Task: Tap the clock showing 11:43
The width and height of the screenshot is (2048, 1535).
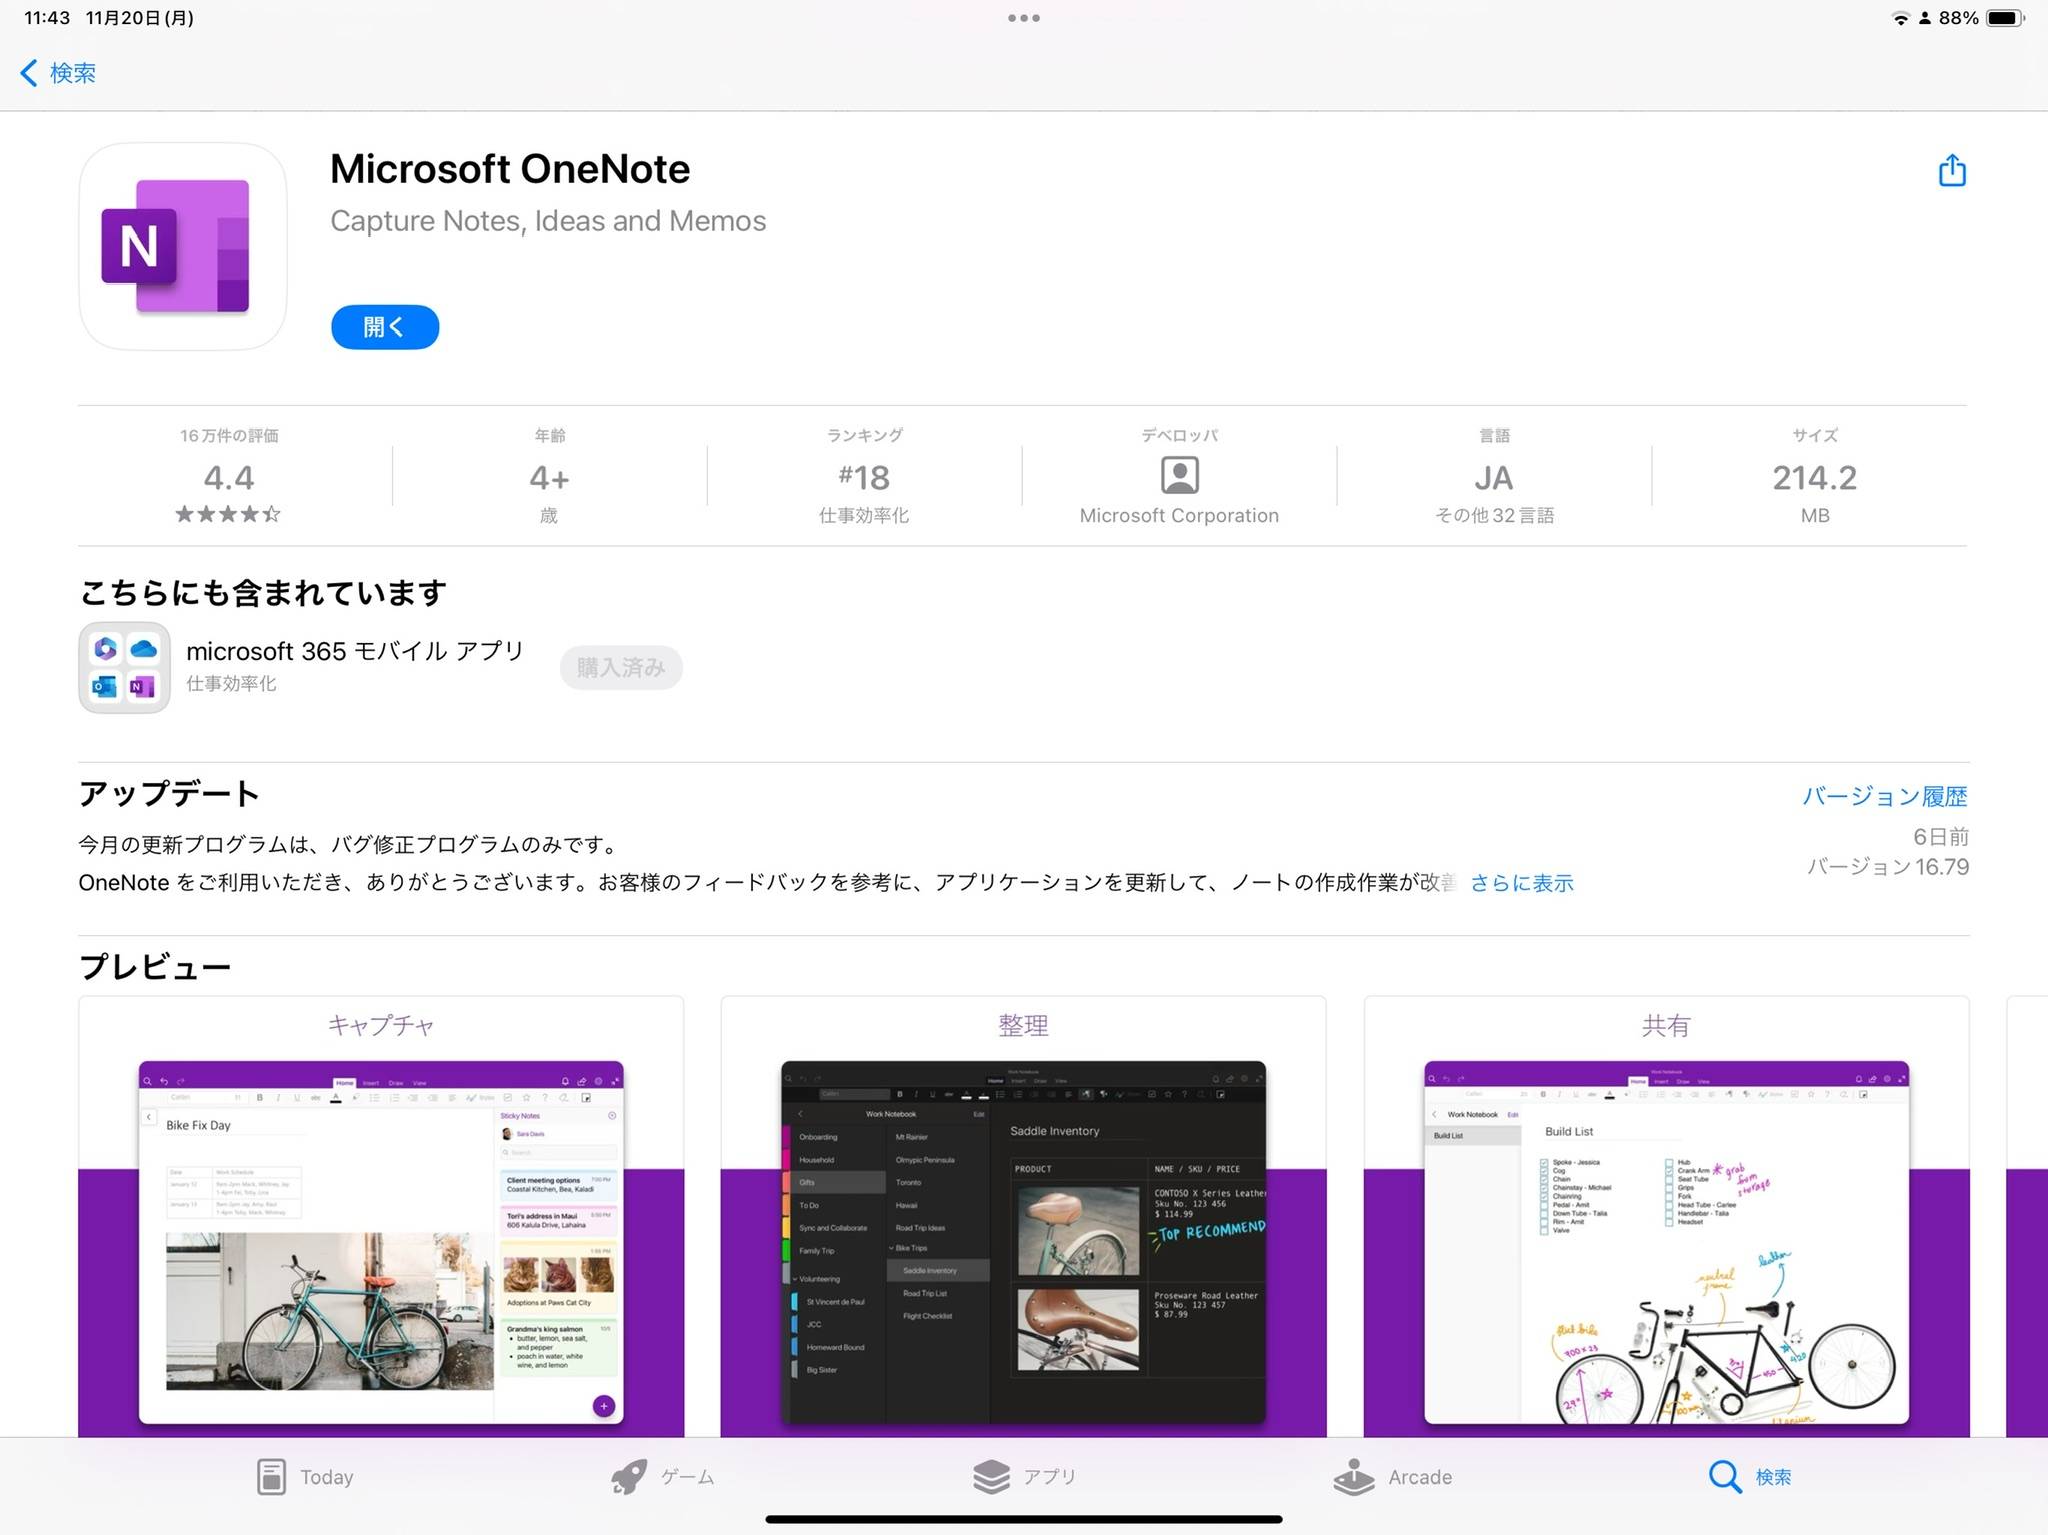Action: 47,18
